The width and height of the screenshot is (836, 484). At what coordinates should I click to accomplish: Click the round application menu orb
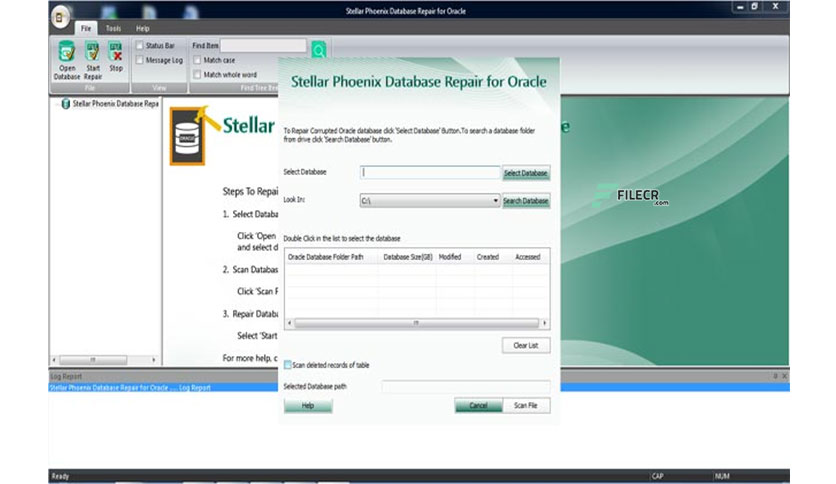(60, 17)
